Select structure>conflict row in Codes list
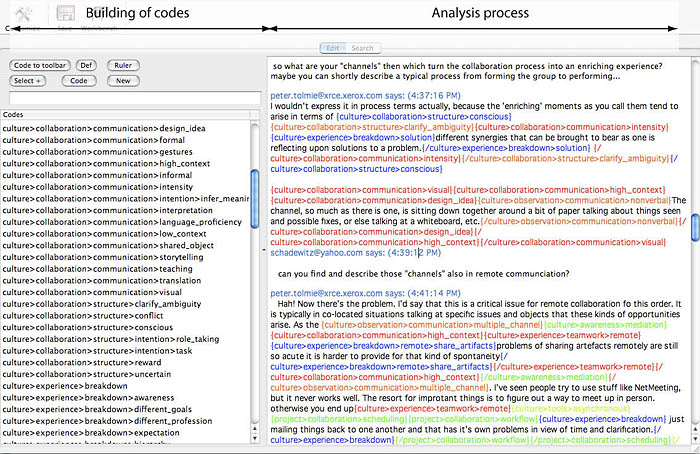Image resolution: width=700 pixels, height=454 pixels. click(x=125, y=316)
